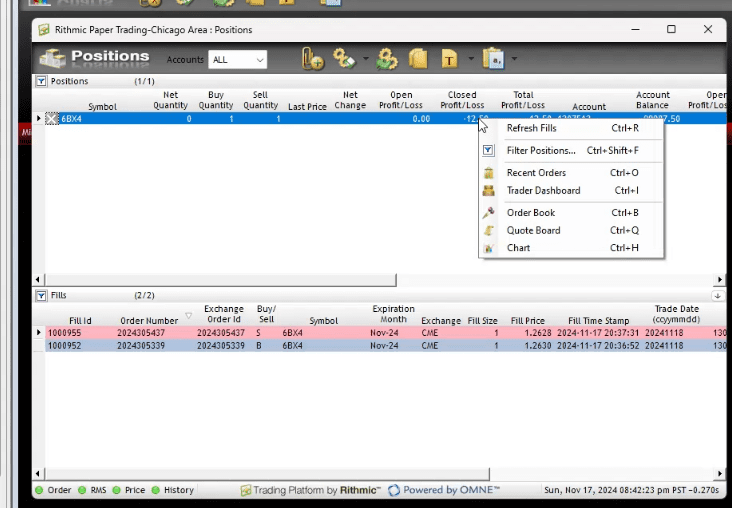Choose Refresh Fills from the context menu
Image resolution: width=732 pixels, height=508 pixels.
[x=531, y=129]
